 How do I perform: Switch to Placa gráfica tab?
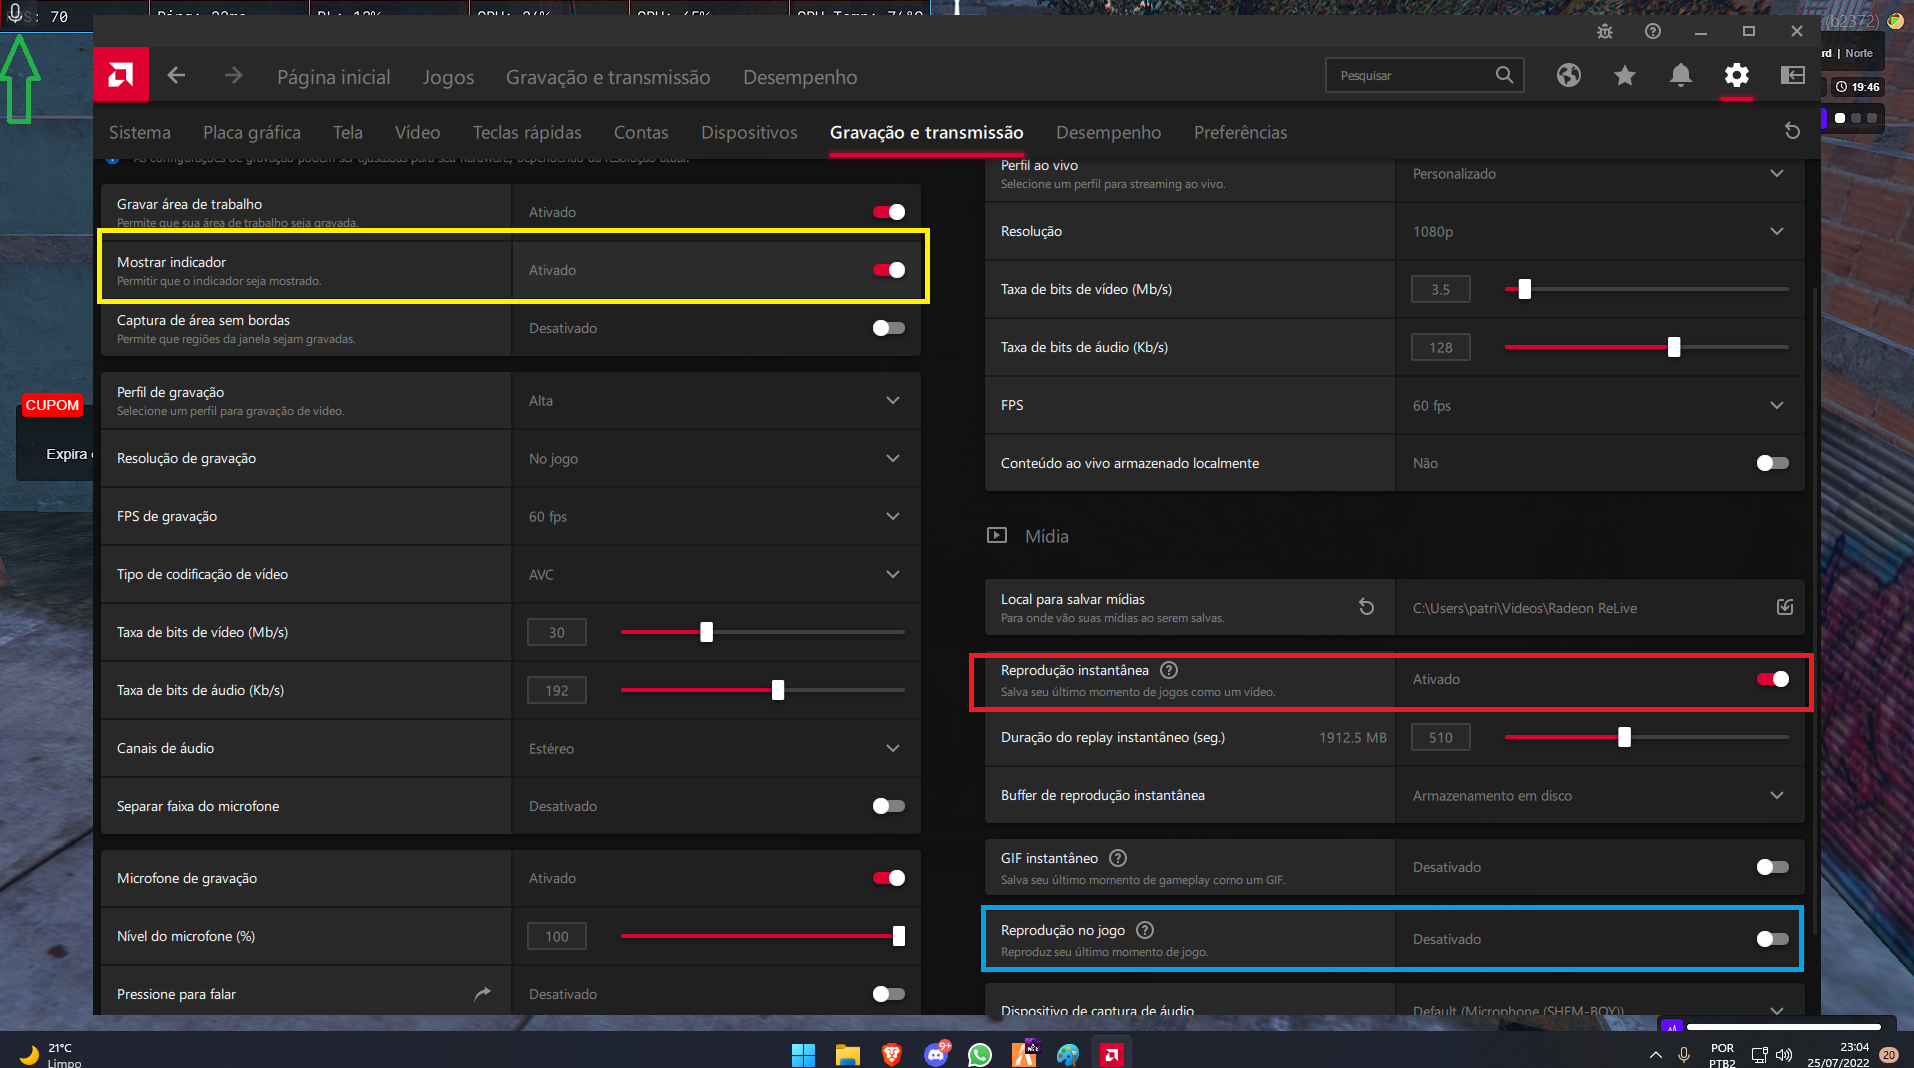(252, 132)
